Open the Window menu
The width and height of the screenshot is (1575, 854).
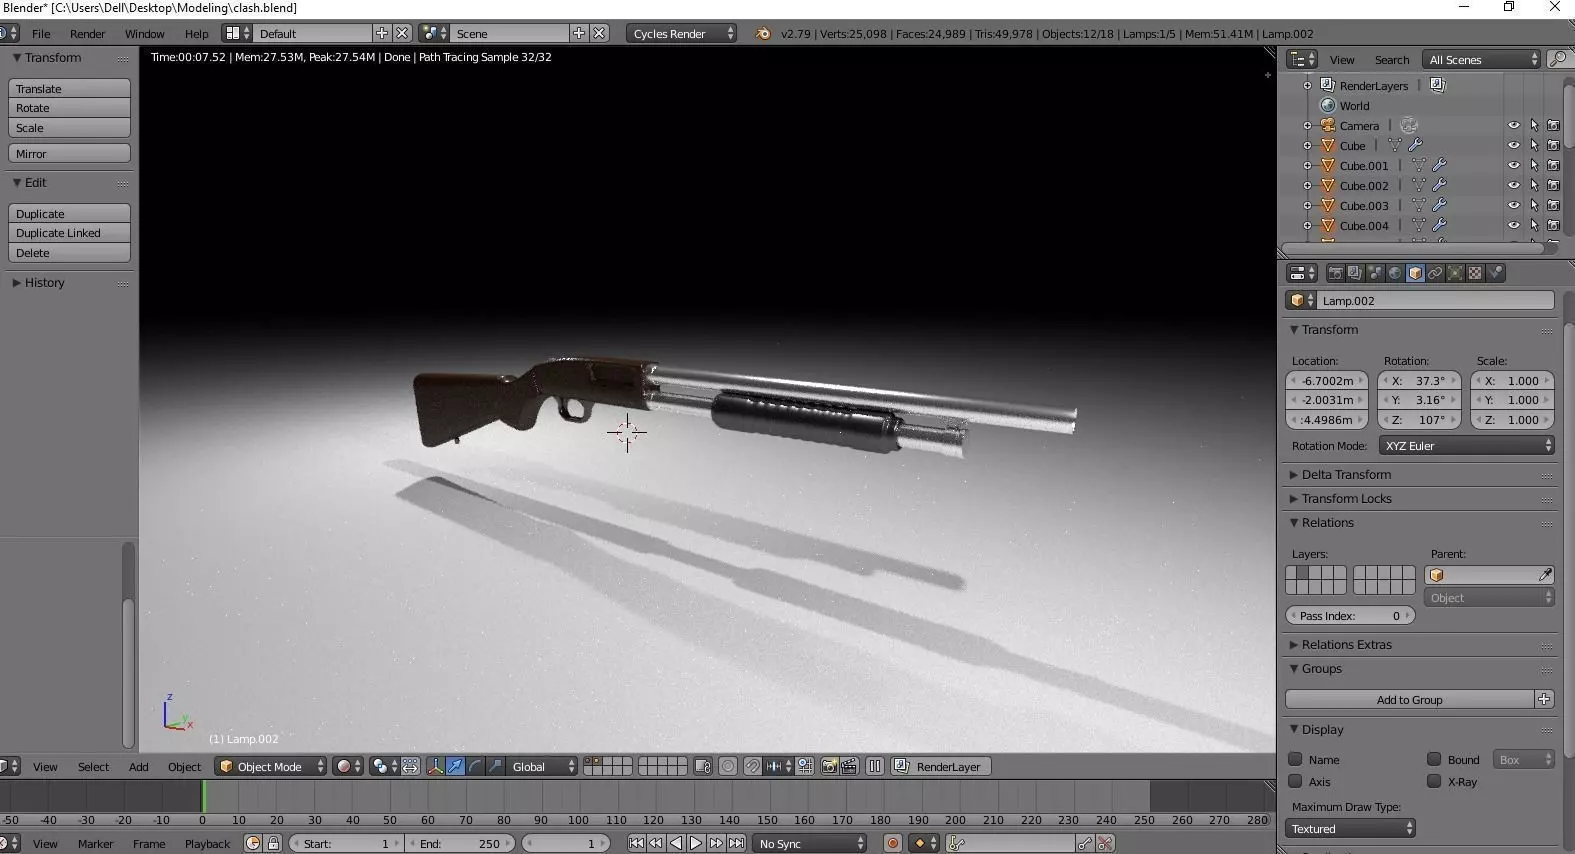pyautogui.click(x=144, y=33)
